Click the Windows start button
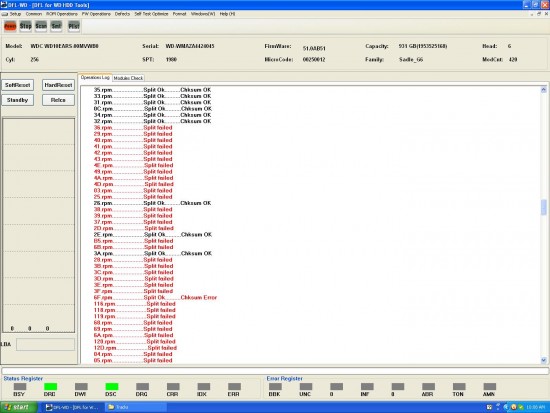550x413 pixels. pyautogui.click(x=18, y=407)
